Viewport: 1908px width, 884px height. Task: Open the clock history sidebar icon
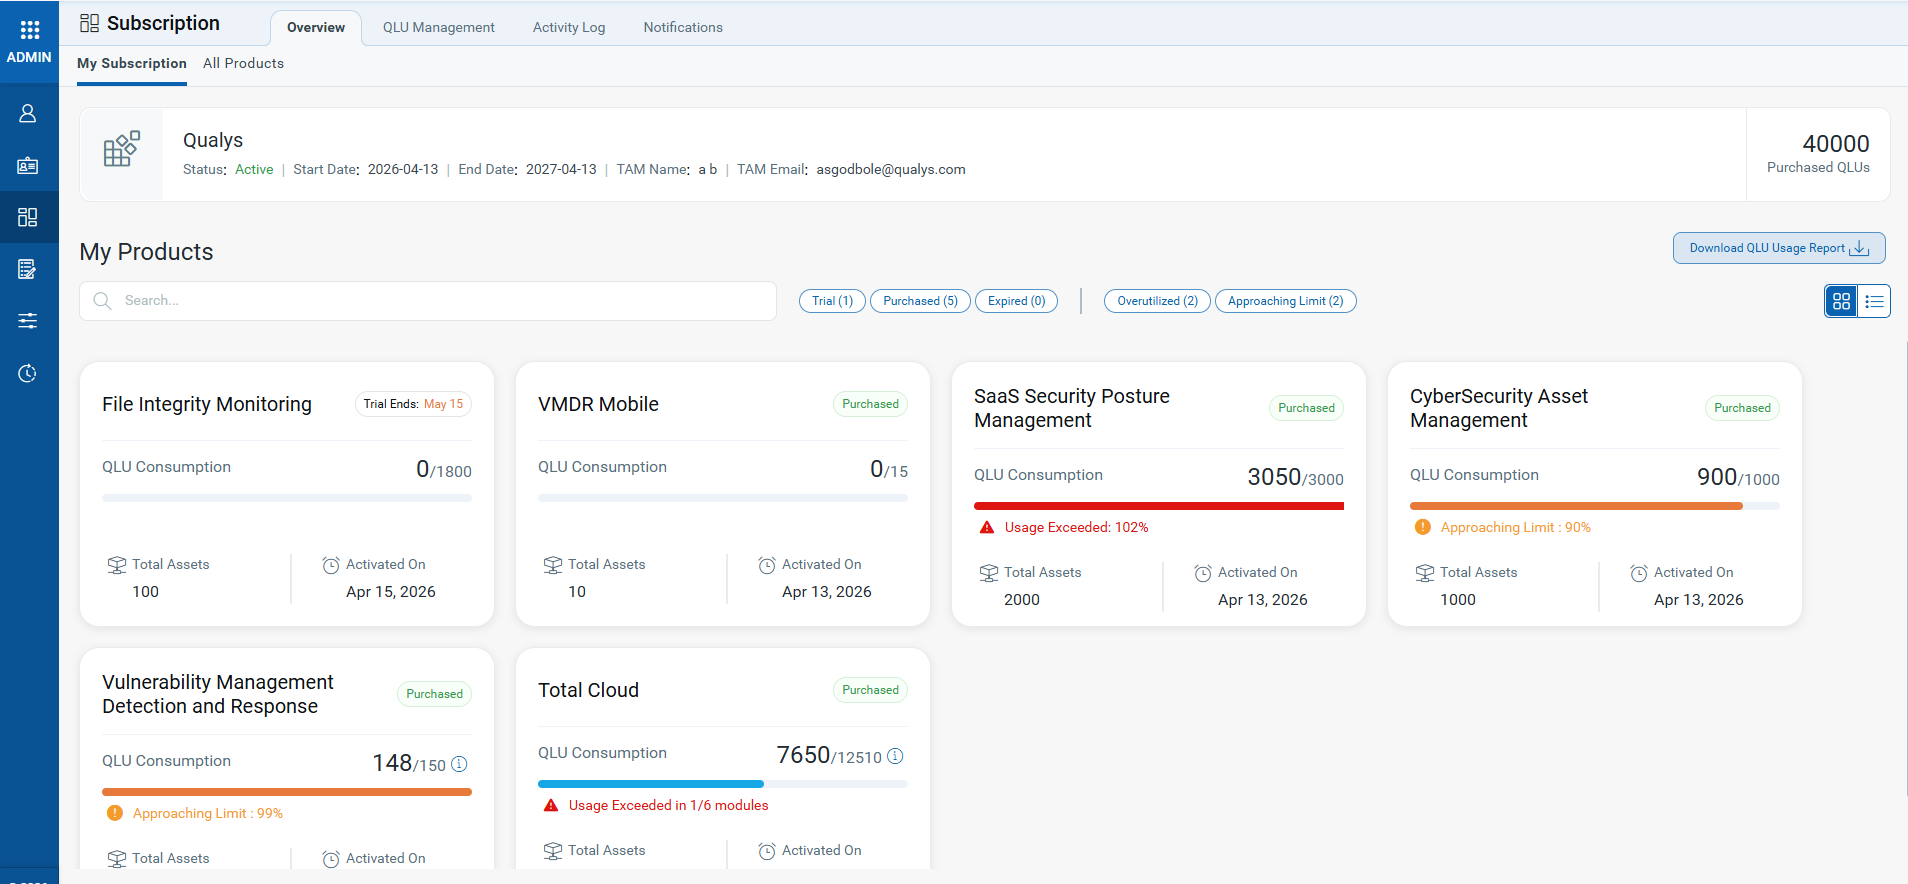pos(28,373)
